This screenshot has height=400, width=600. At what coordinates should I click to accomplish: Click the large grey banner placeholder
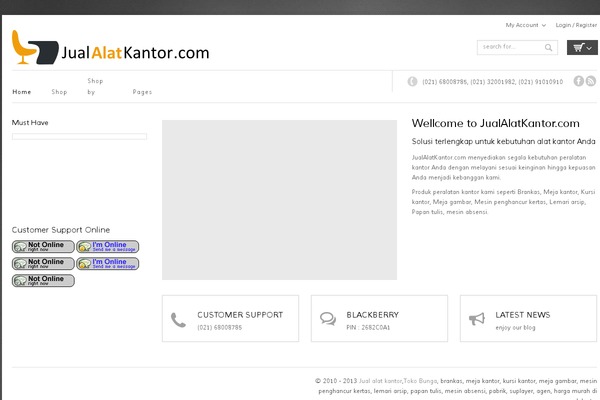tap(279, 200)
